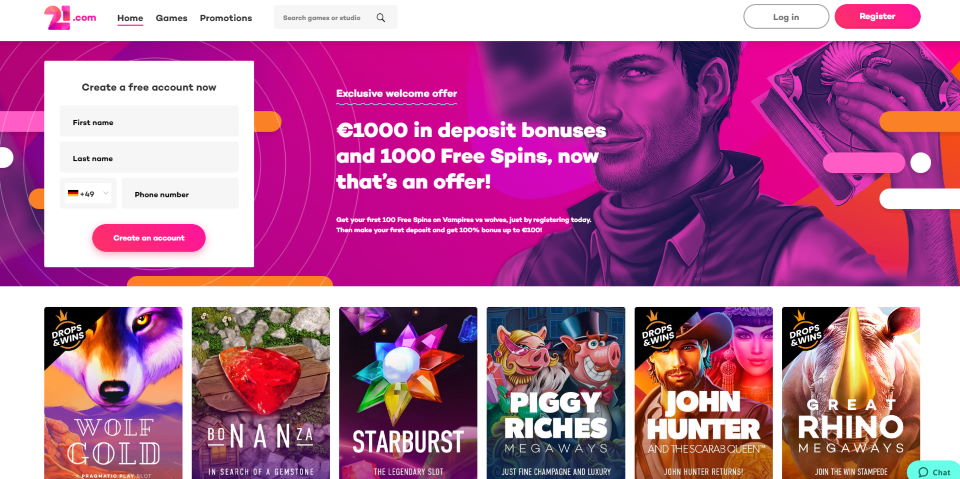
Task: Focus the Phone number field
Action: [x=180, y=194]
